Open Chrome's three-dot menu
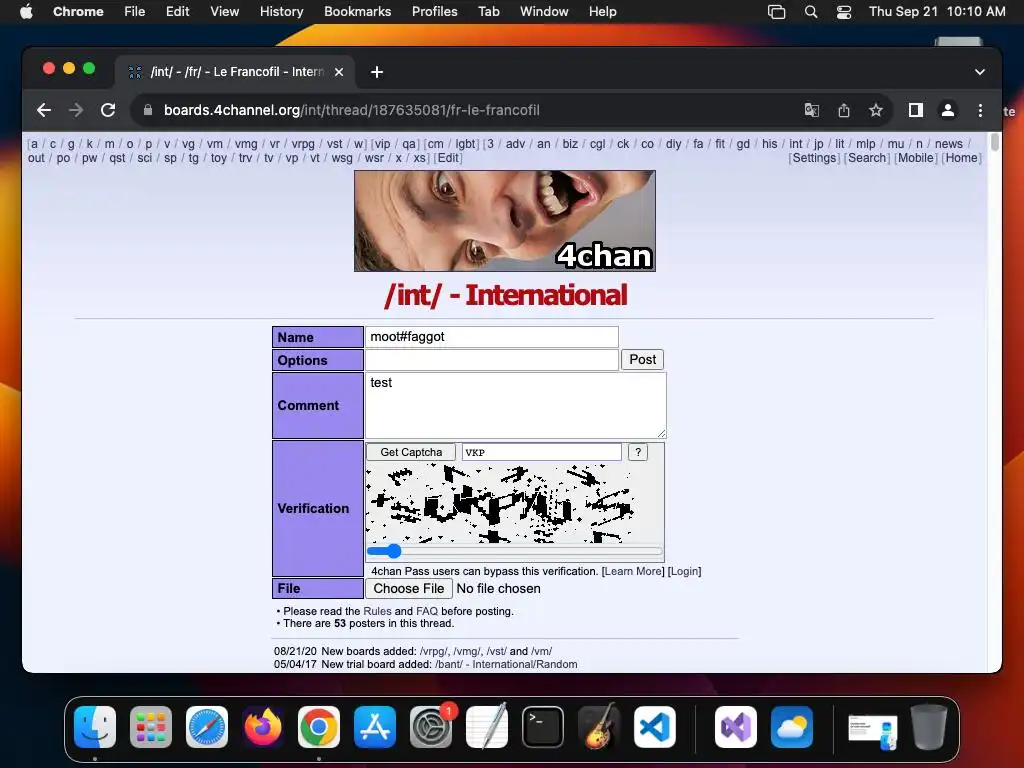The image size is (1024, 768). click(x=980, y=110)
